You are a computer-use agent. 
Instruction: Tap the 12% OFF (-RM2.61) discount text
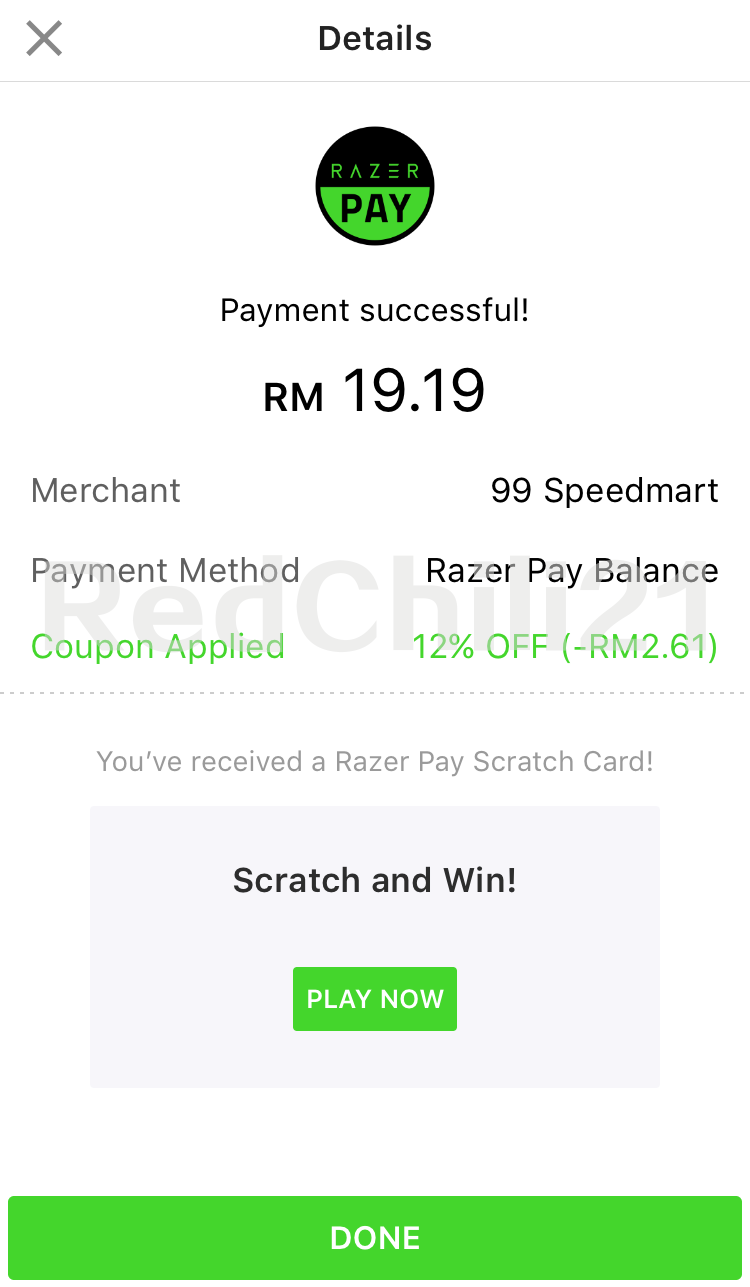[566, 647]
